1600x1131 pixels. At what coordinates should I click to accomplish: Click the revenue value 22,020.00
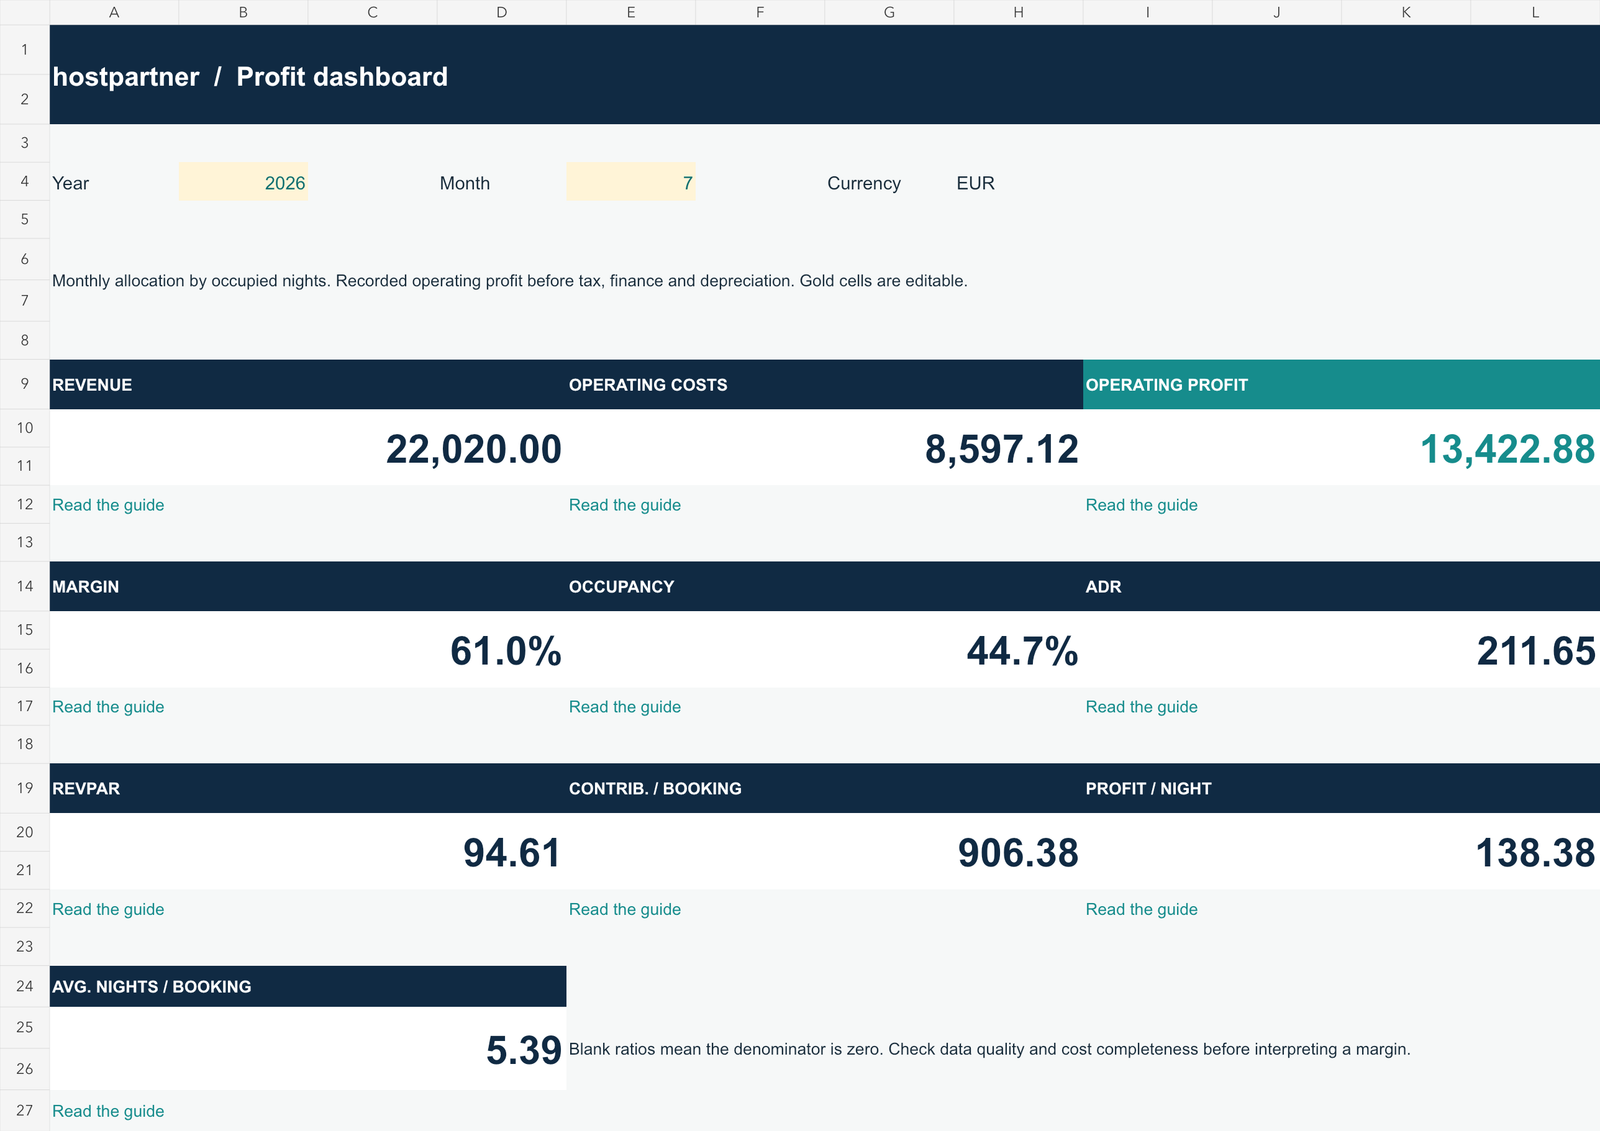point(474,449)
